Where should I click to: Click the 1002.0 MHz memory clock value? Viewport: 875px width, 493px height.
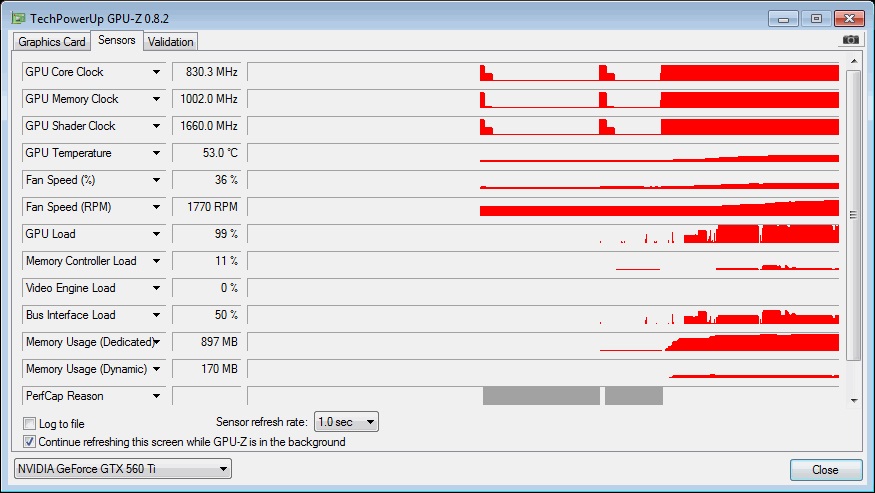point(207,99)
